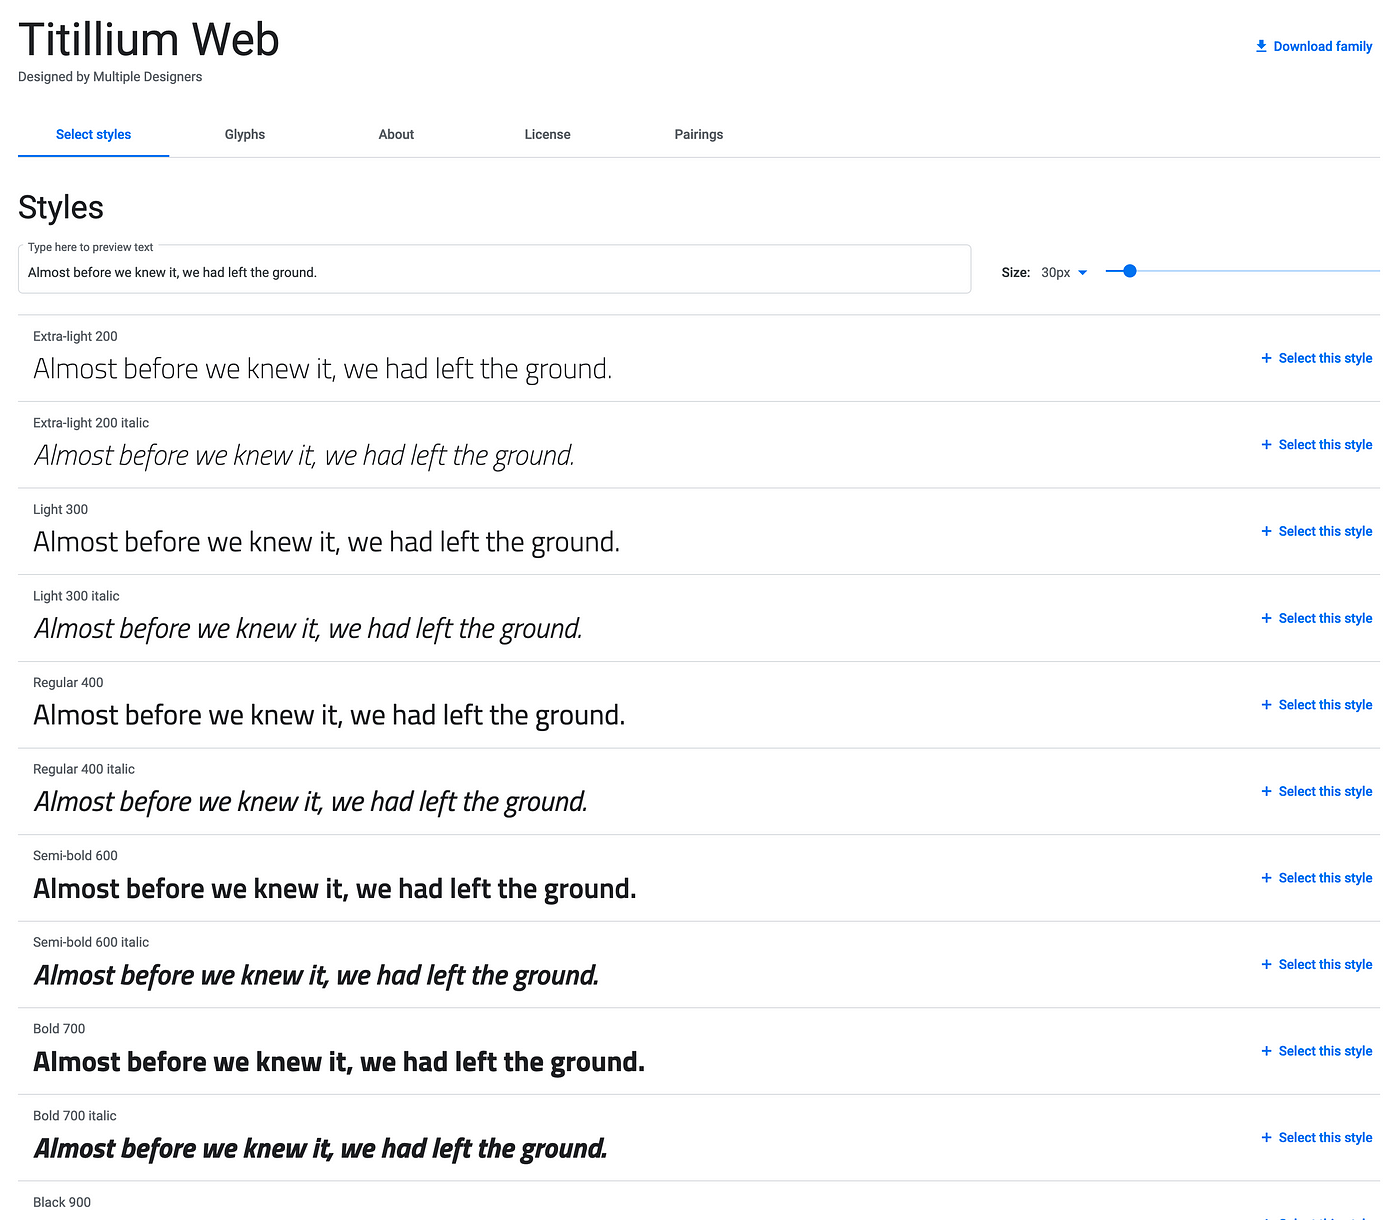Select this style for Light 300 italic
This screenshot has height=1220, width=1400.
point(1325,618)
